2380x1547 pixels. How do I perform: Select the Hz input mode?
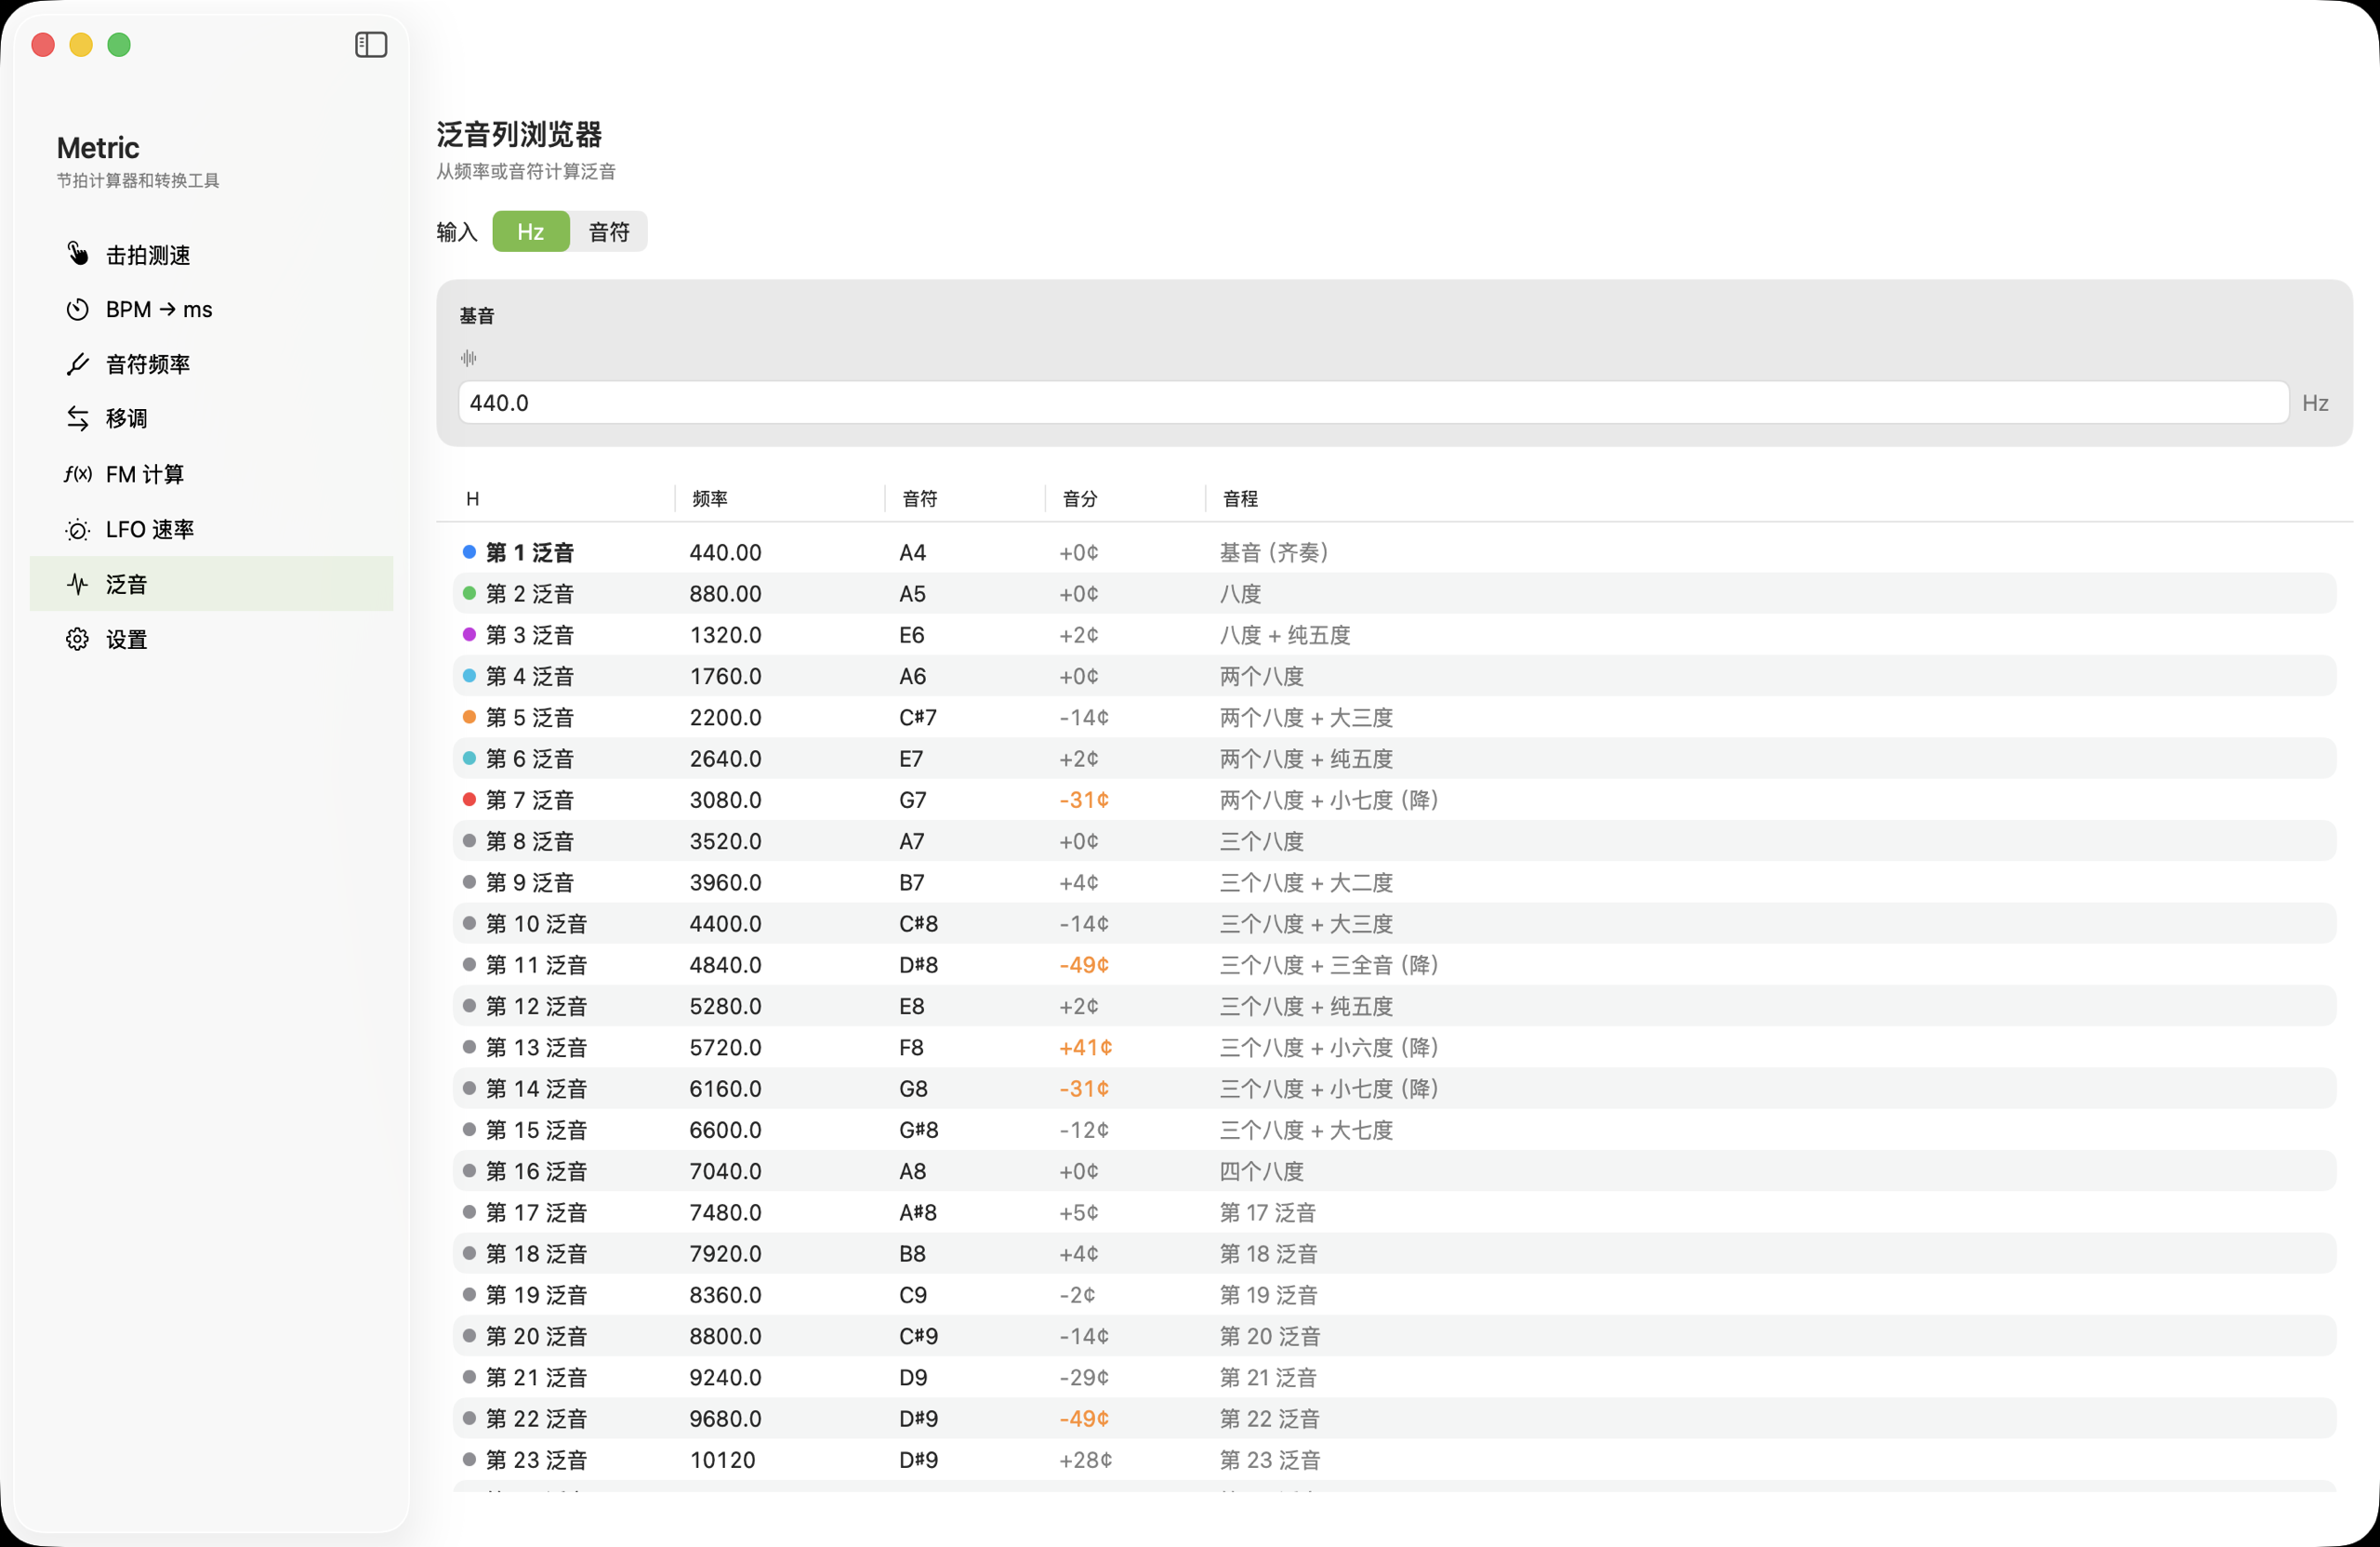[x=531, y=232]
